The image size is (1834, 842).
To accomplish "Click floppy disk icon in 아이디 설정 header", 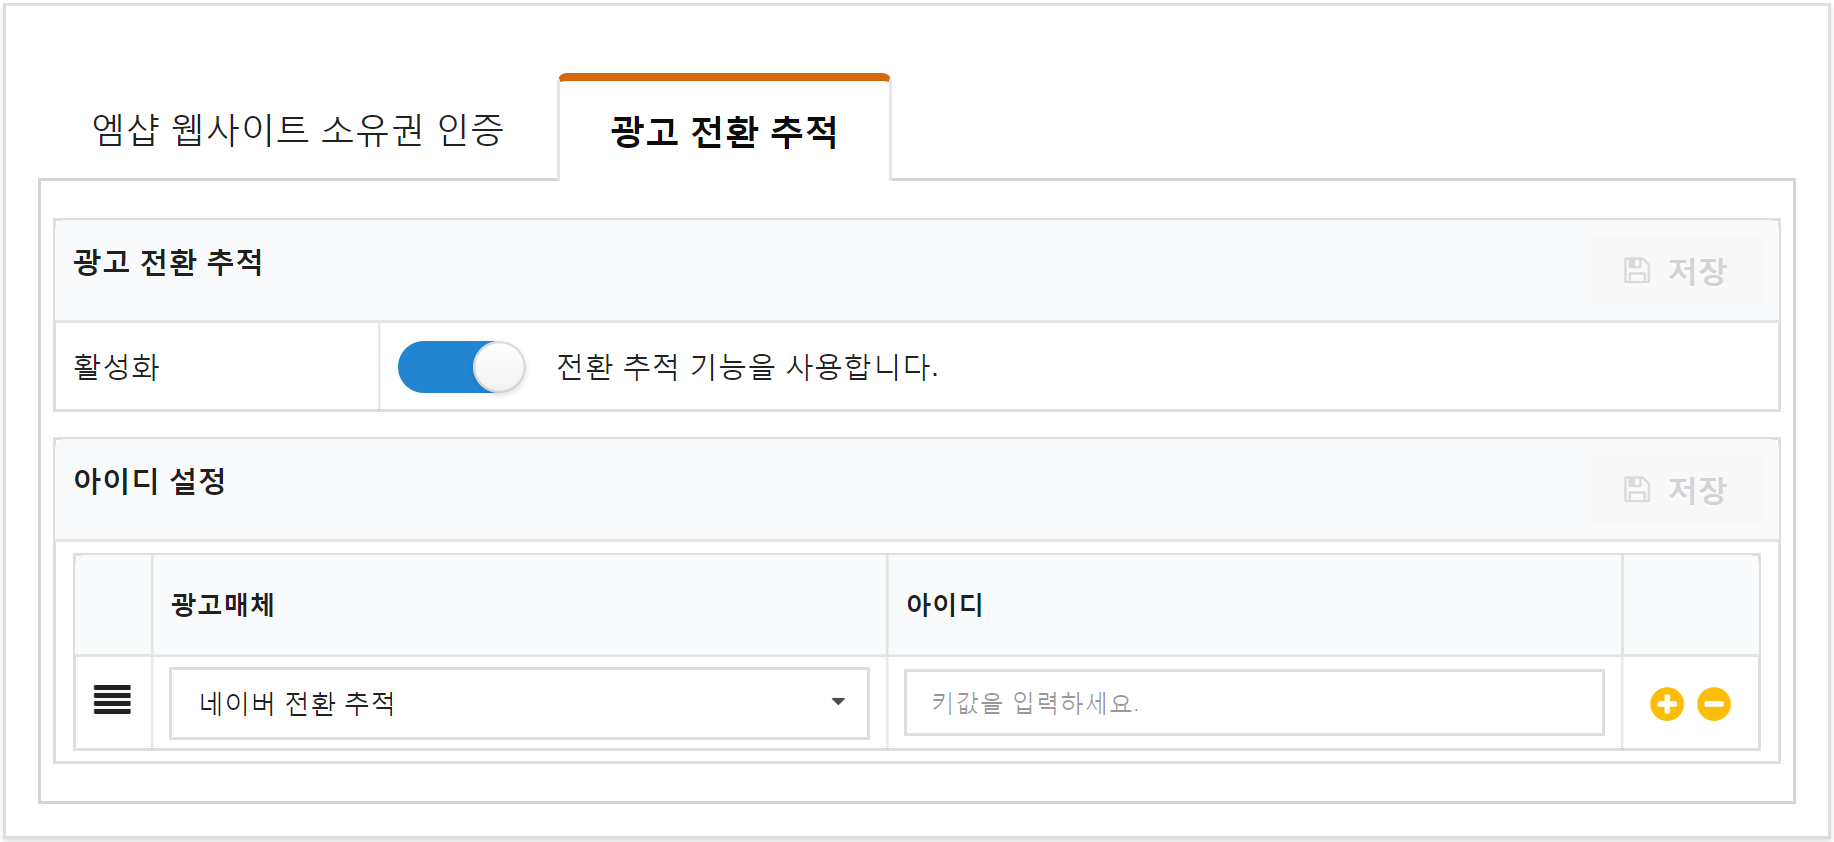I will coord(1637,489).
